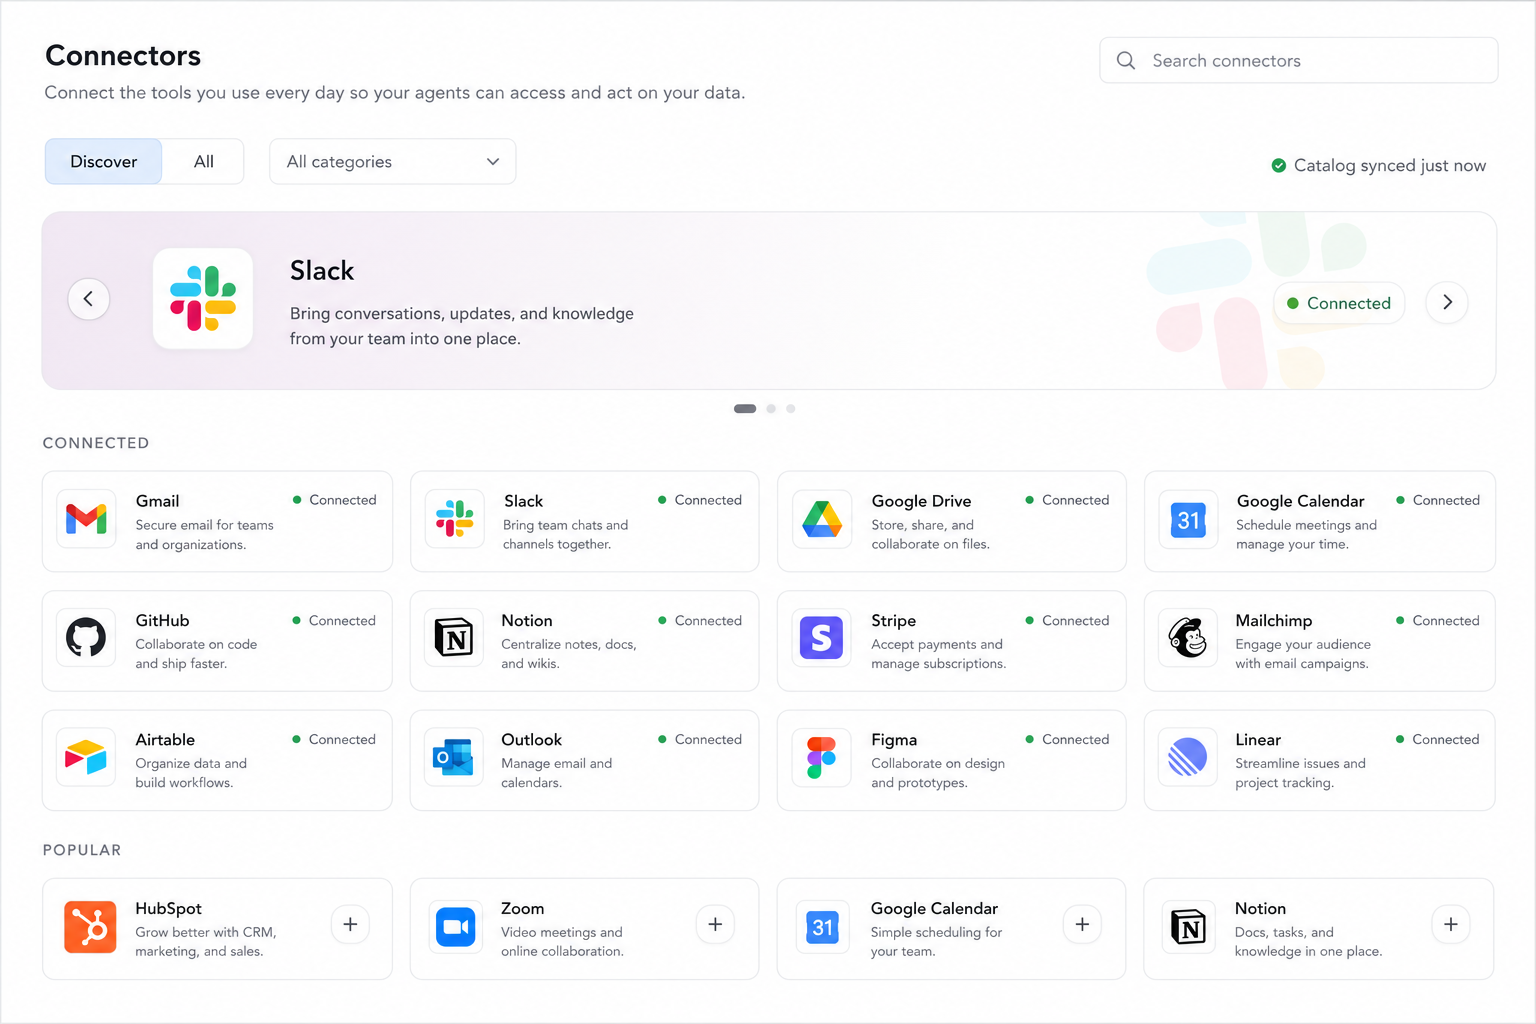Select the third carousel page dot
1536x1024 pixels.
[x=791, y=408]
